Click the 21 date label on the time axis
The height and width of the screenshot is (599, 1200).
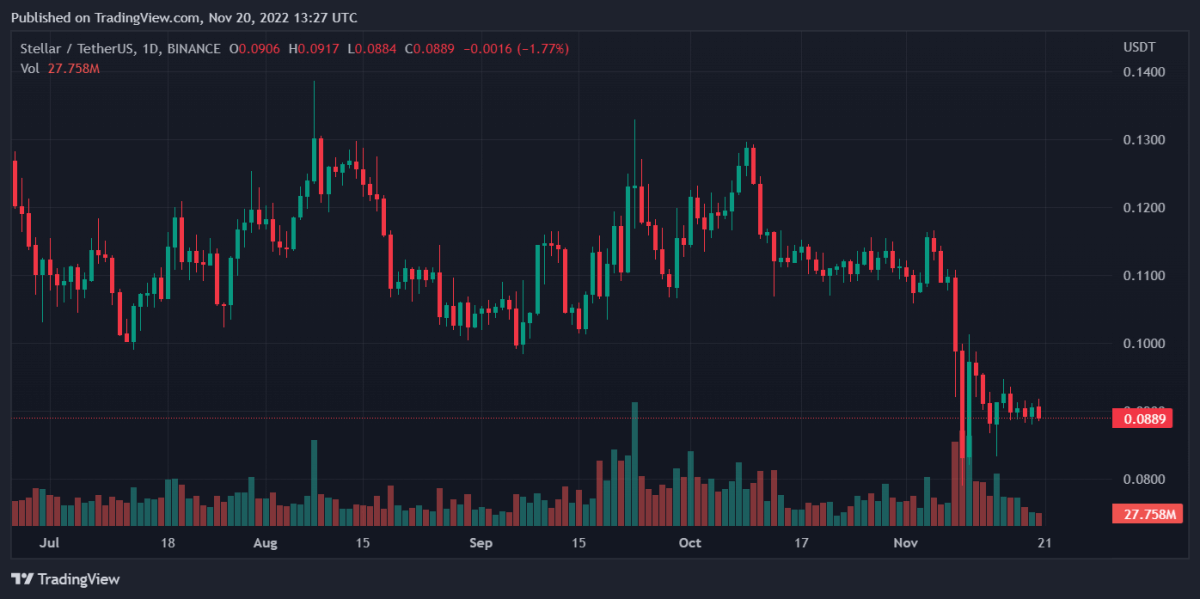pos(1044,543)
